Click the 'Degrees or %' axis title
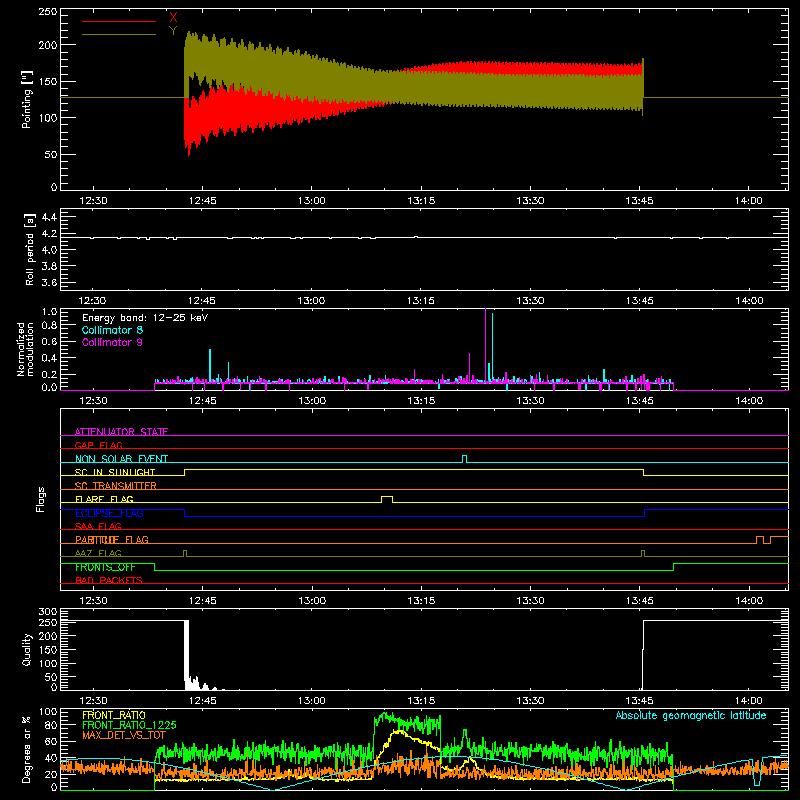Image resolution: width=800 pixels, height=800 pixels. pos(27,749)
